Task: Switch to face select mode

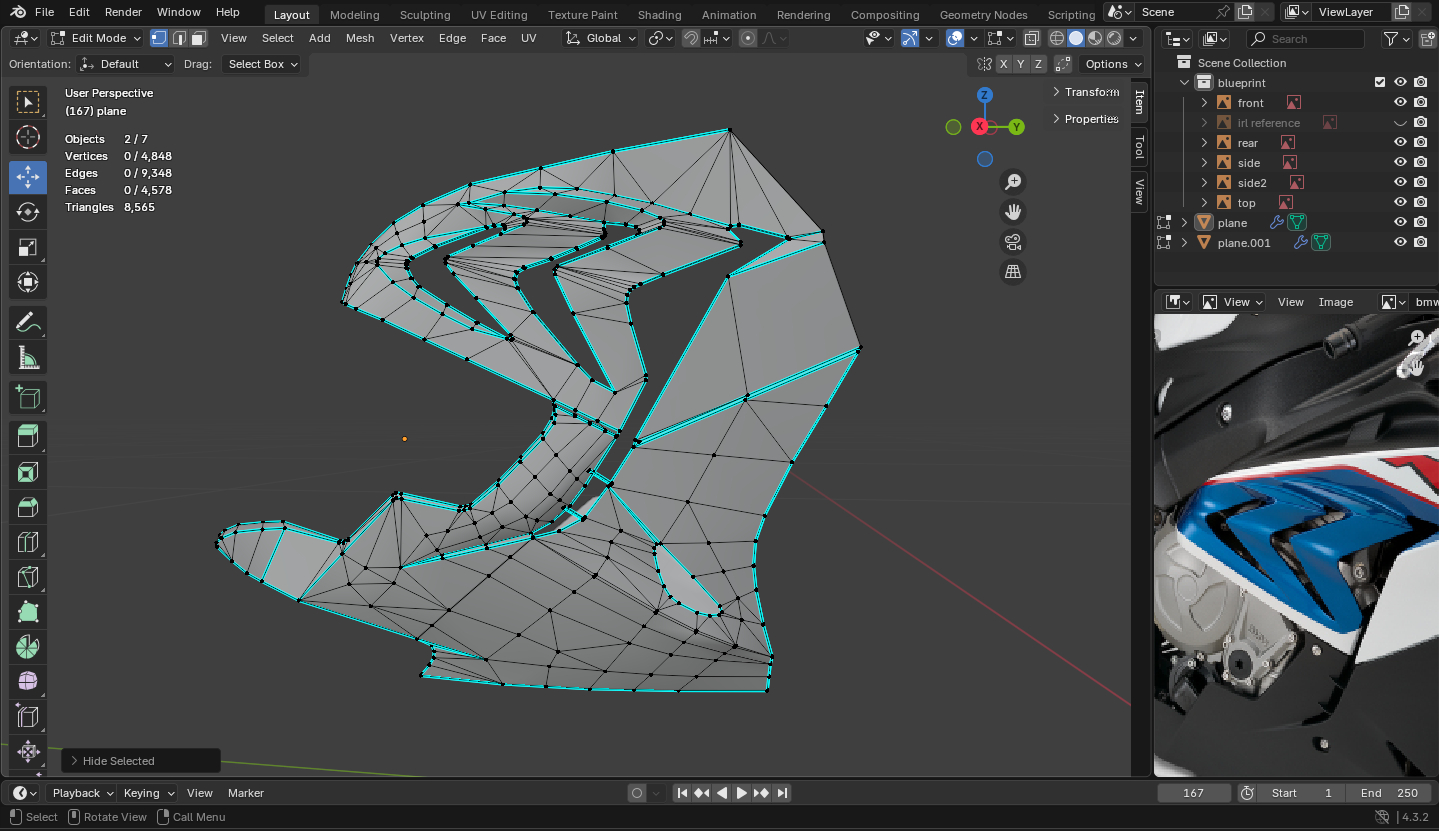Action: click(198, 38)
